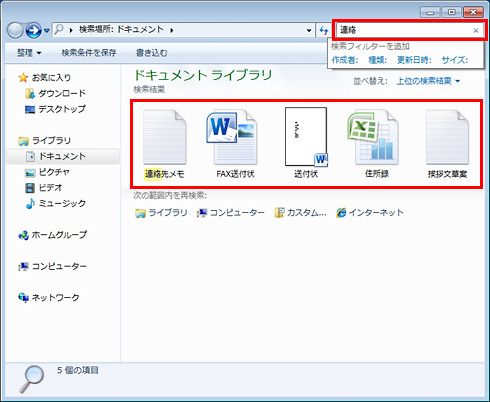The height and width of the screenshot is (402, 490).
Task: Select the 住所録 Excel file icon
Action: tap(373, 137)
